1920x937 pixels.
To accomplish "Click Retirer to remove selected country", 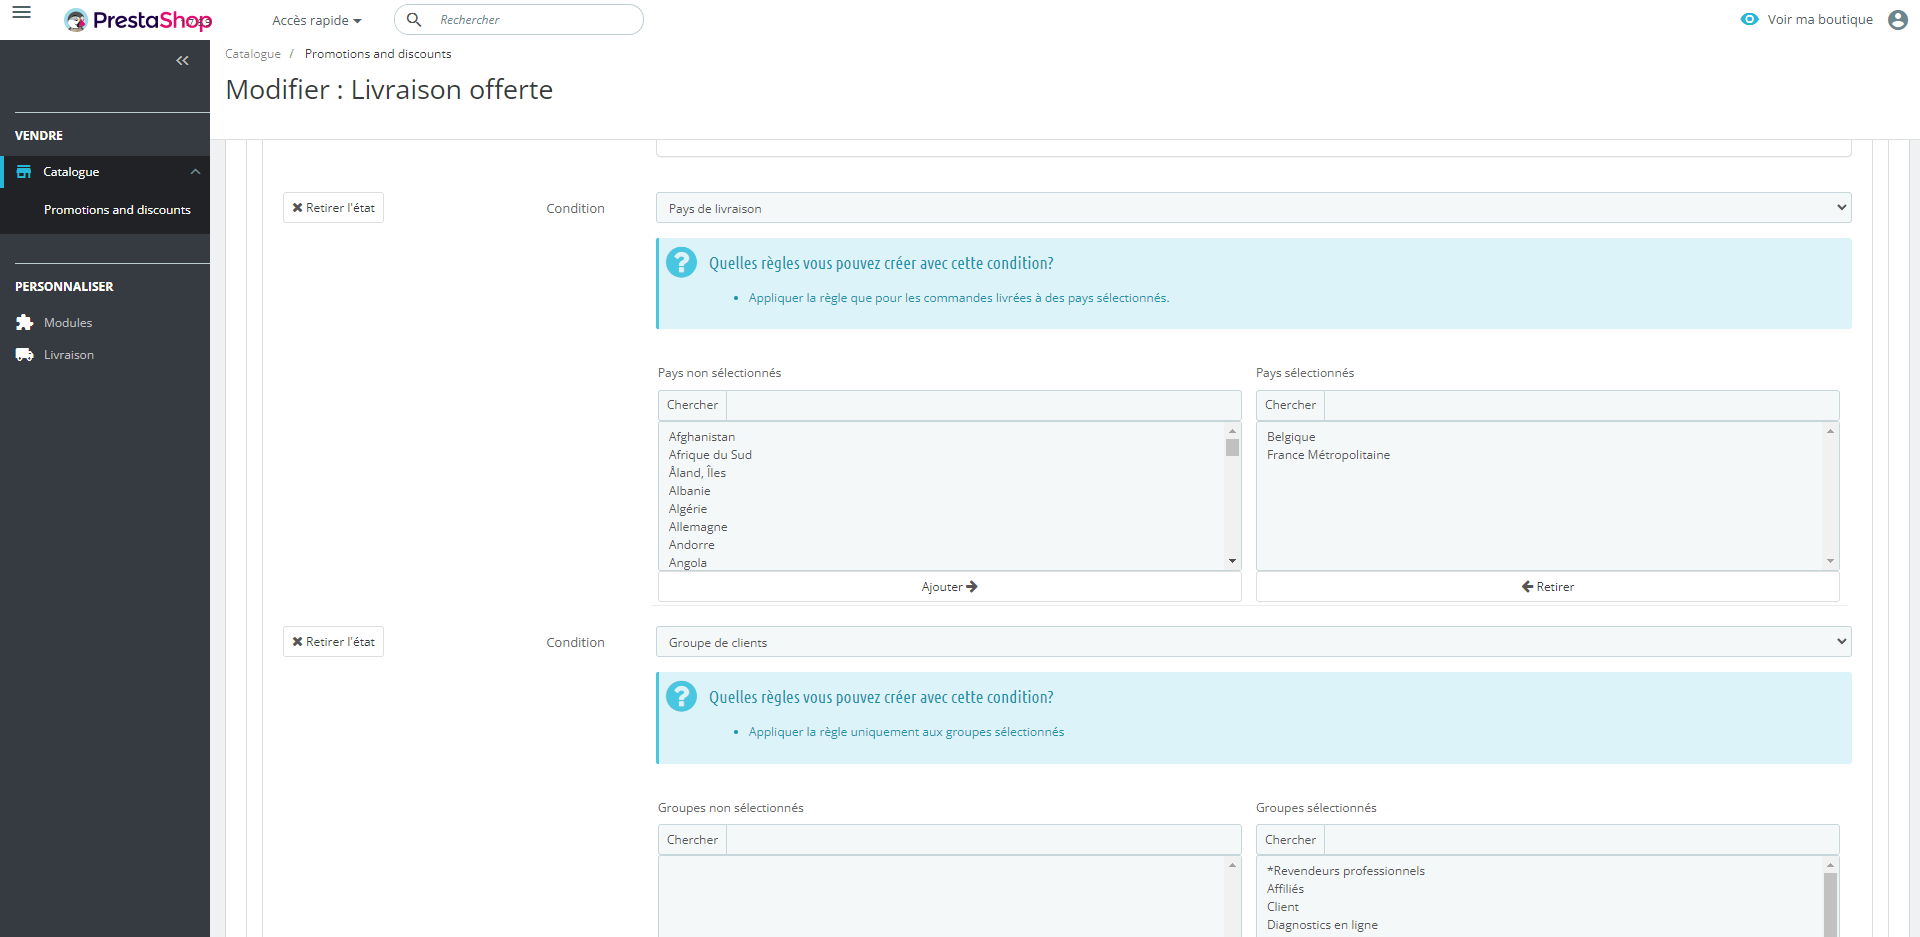I will pyautogui.click(x=1547, y=587).
